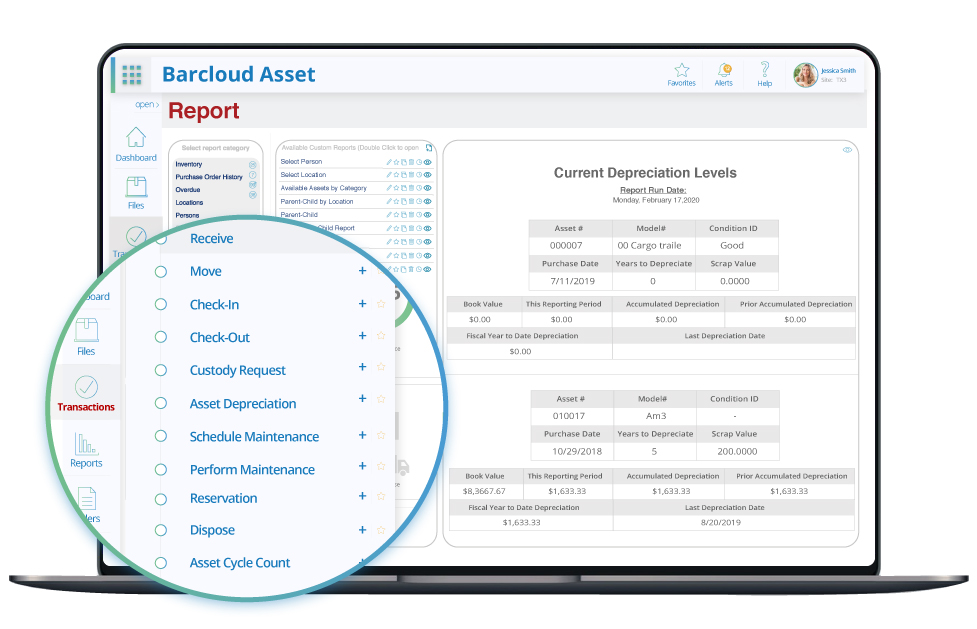
Task: Select Inventory report category
Action: [x=189, y=165]
